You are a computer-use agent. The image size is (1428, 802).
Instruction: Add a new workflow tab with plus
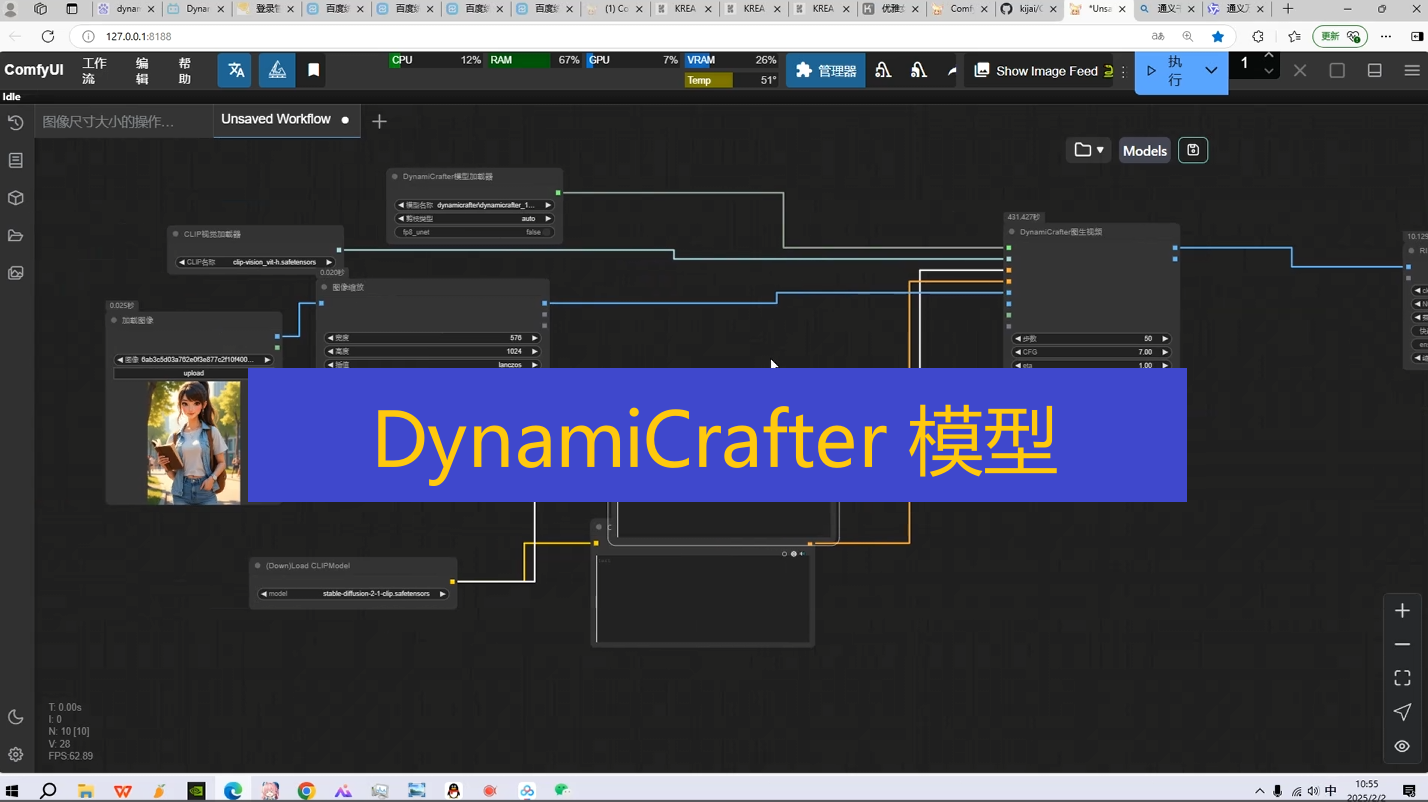(x=379, y=121)
